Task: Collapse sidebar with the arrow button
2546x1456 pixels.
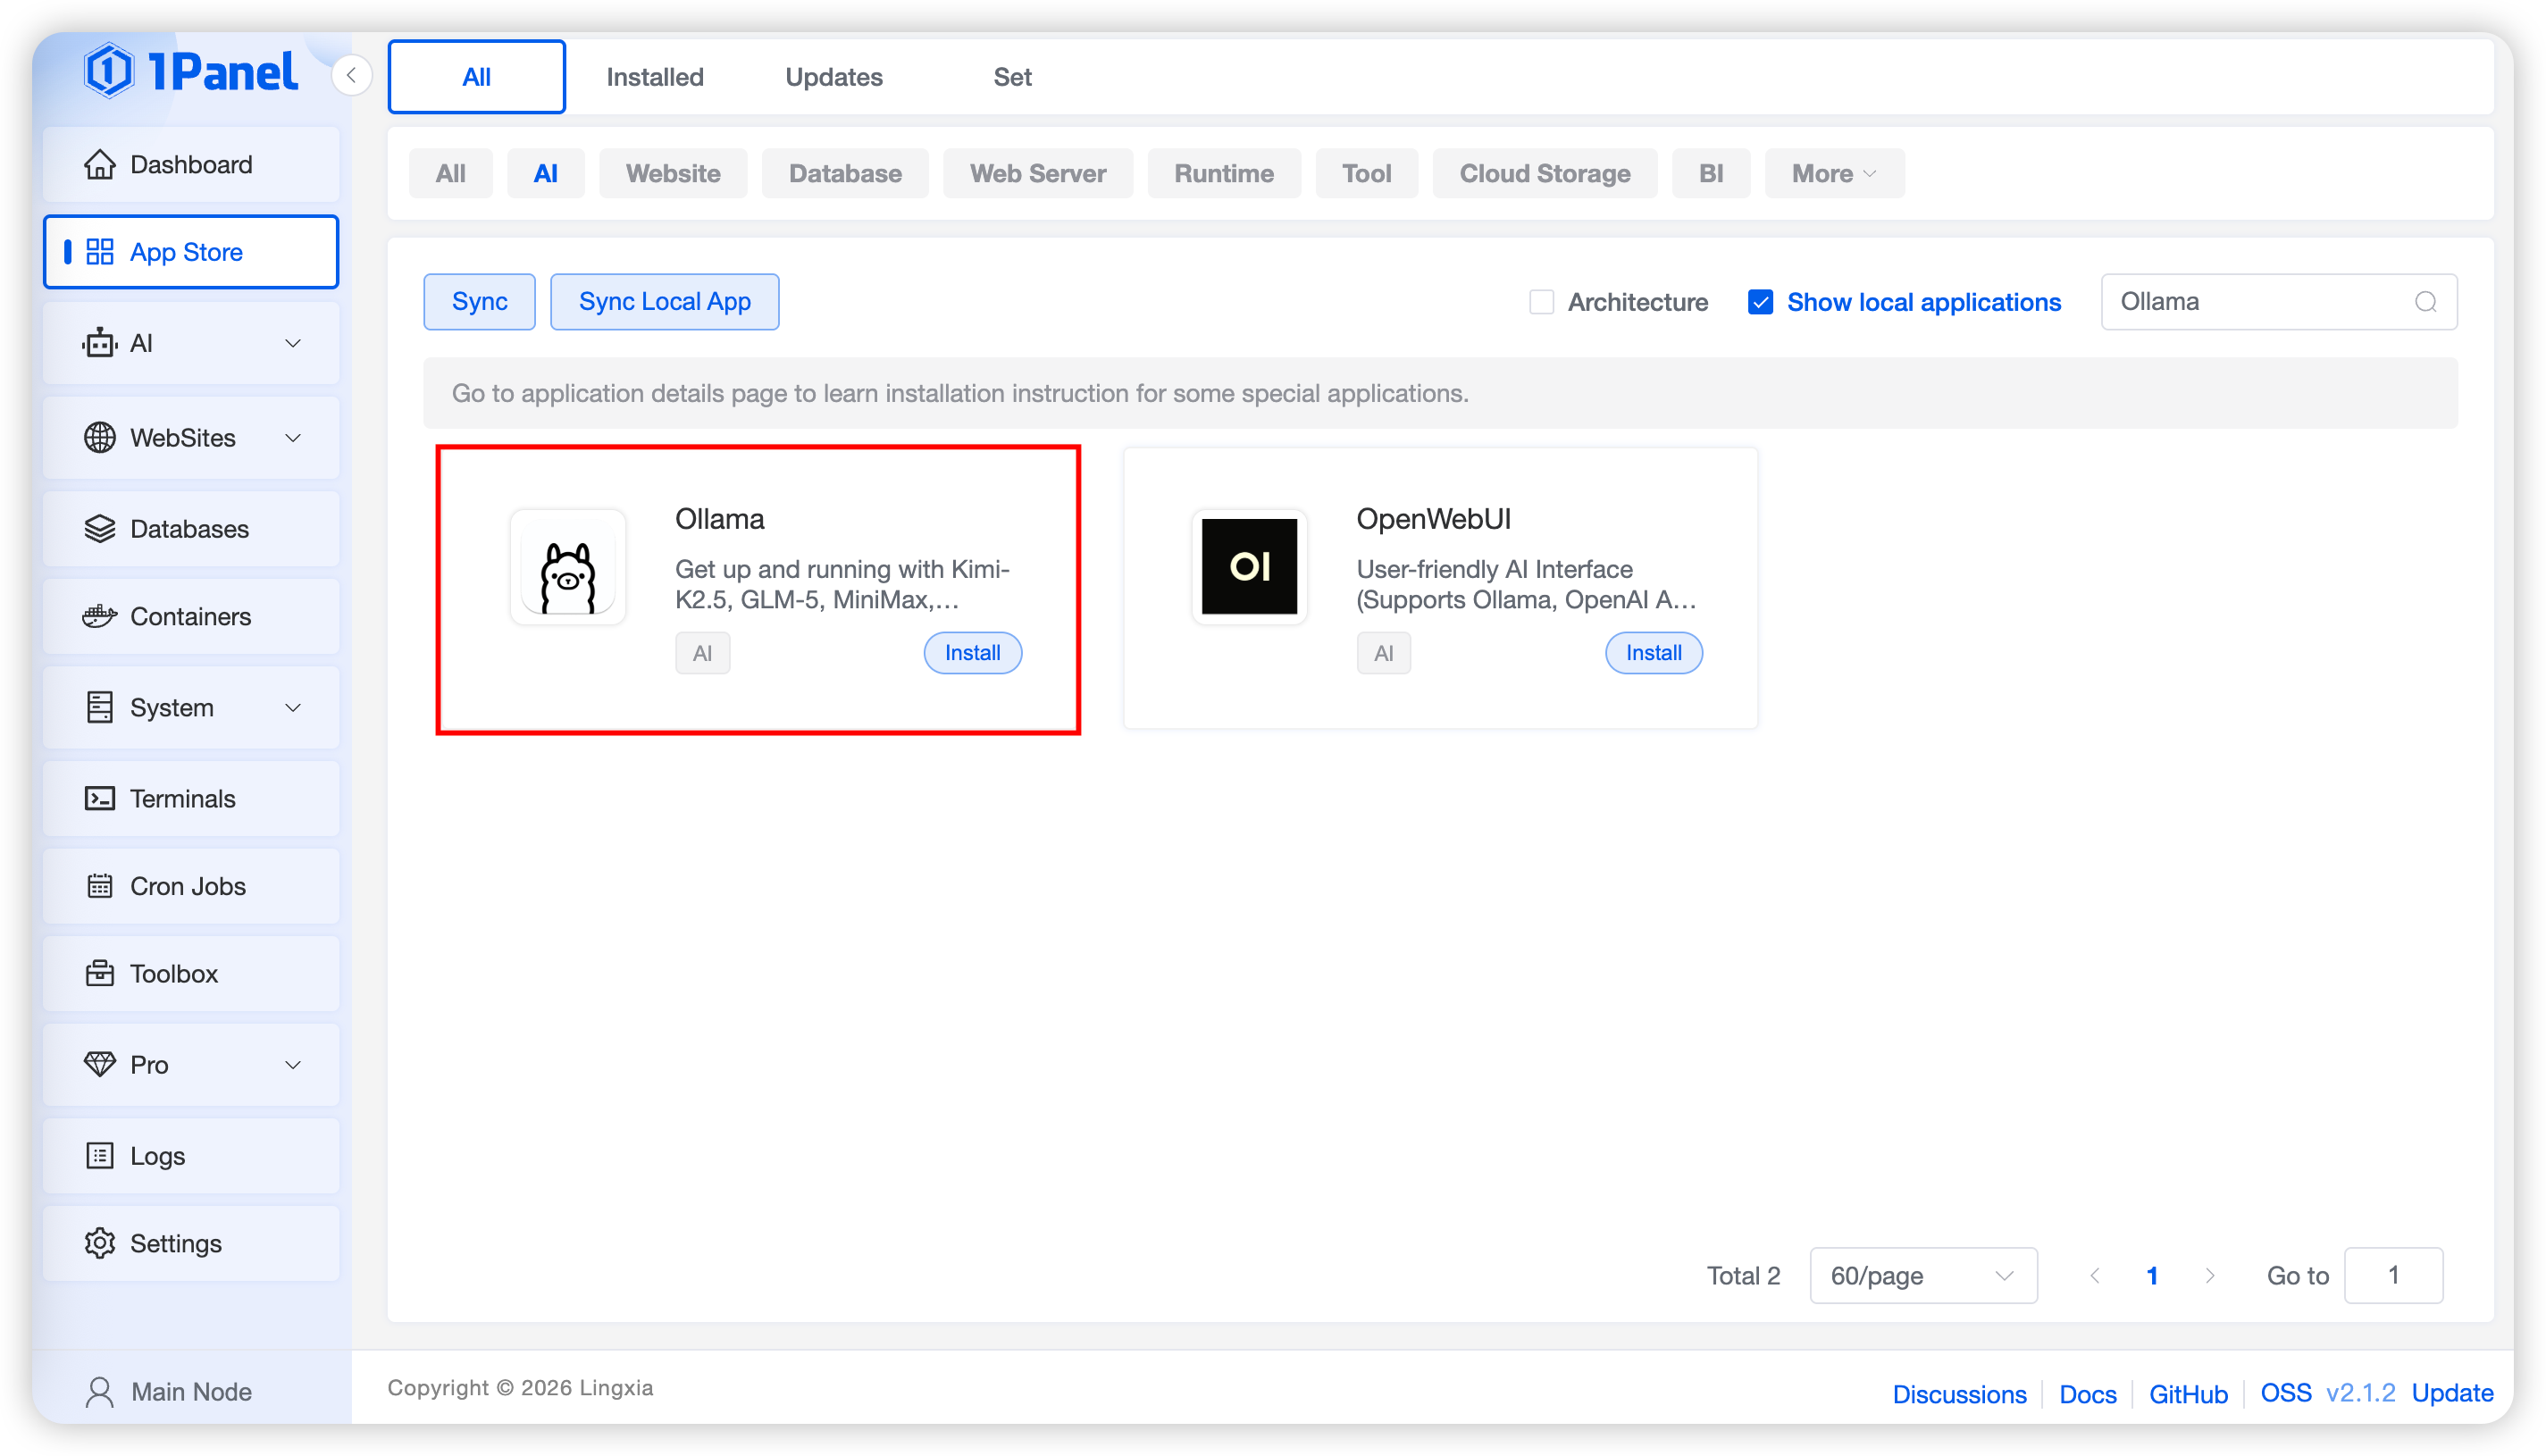Action: 351,76
